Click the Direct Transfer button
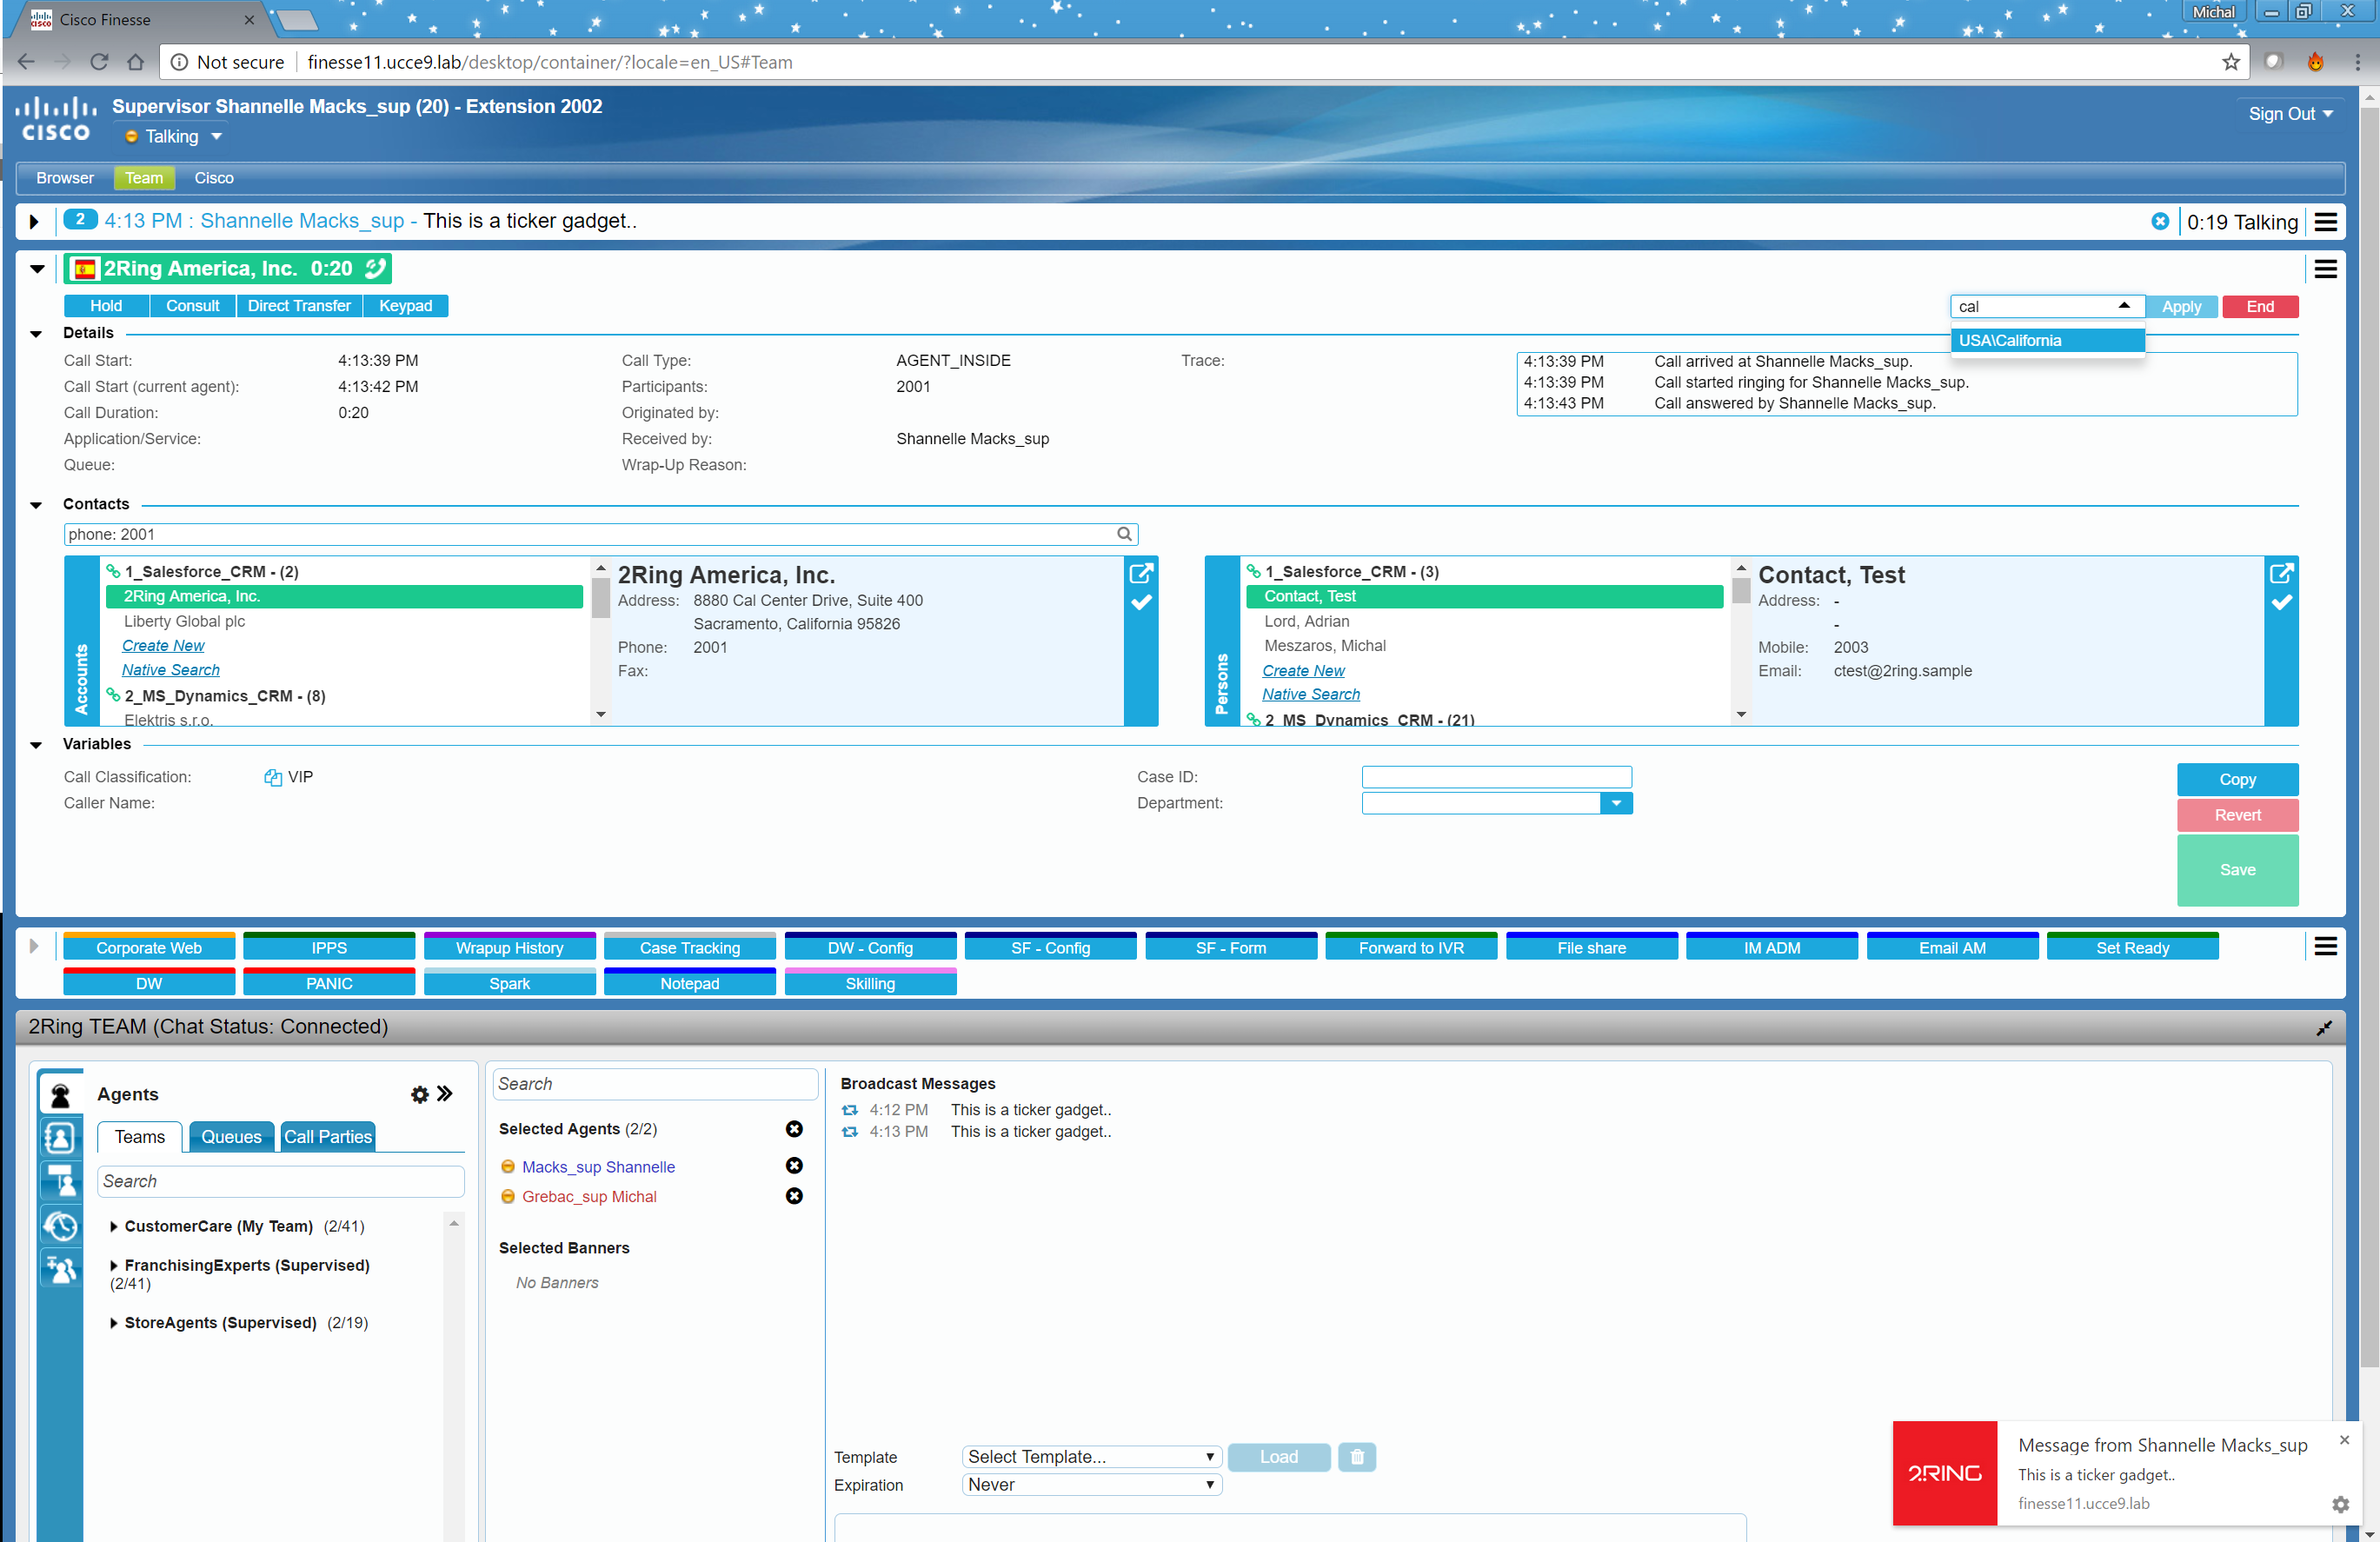 click(299, 306)
